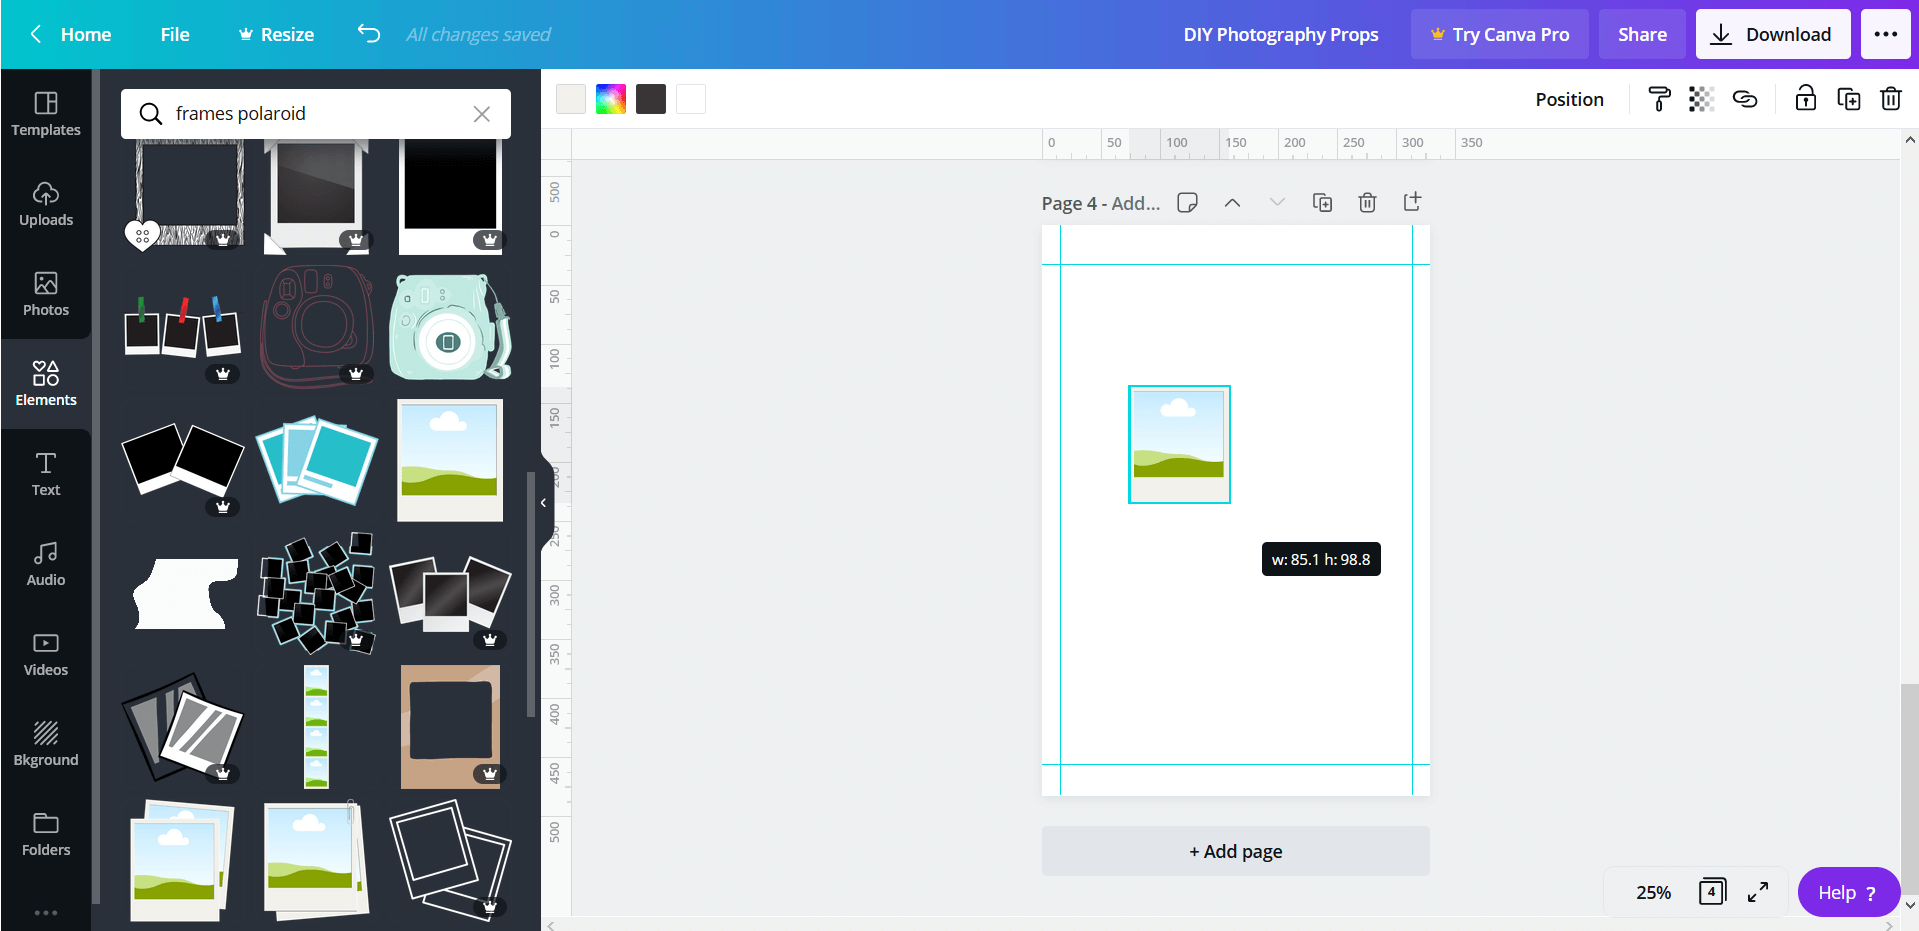Open the rainbow color picker swatch

coord(610,99)
